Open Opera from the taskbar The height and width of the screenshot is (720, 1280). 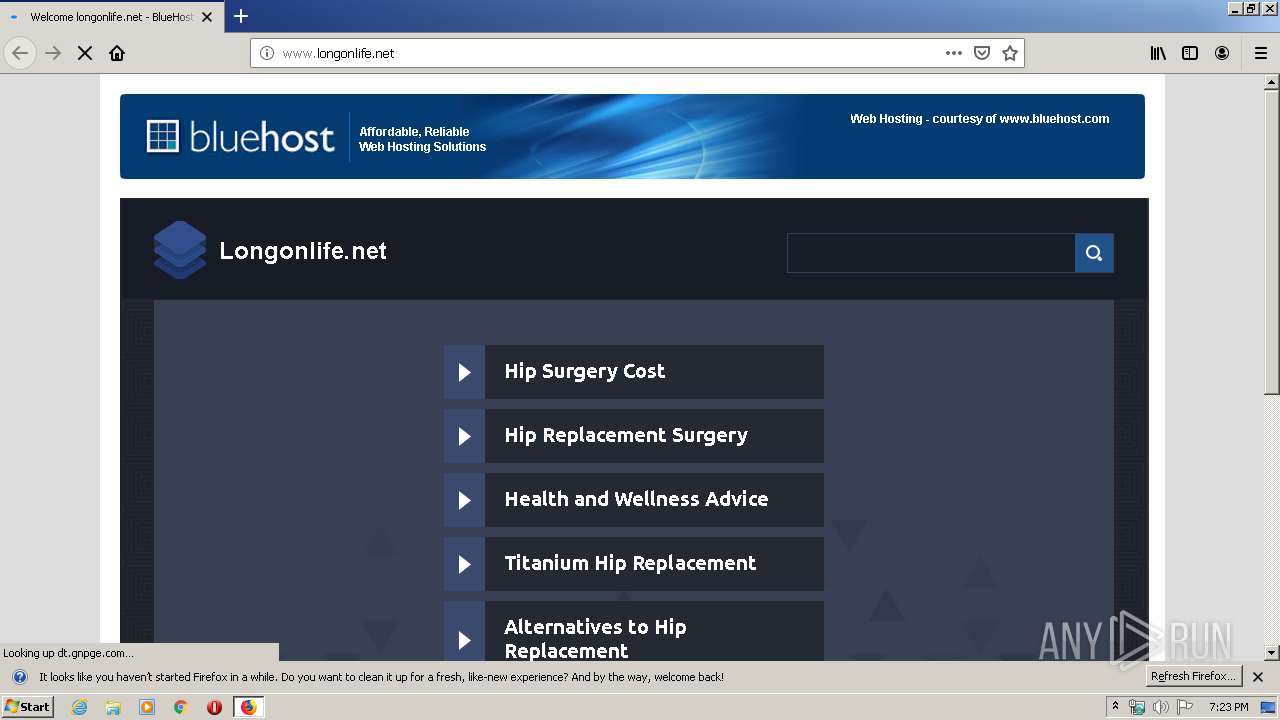click(x=214, y=707)
